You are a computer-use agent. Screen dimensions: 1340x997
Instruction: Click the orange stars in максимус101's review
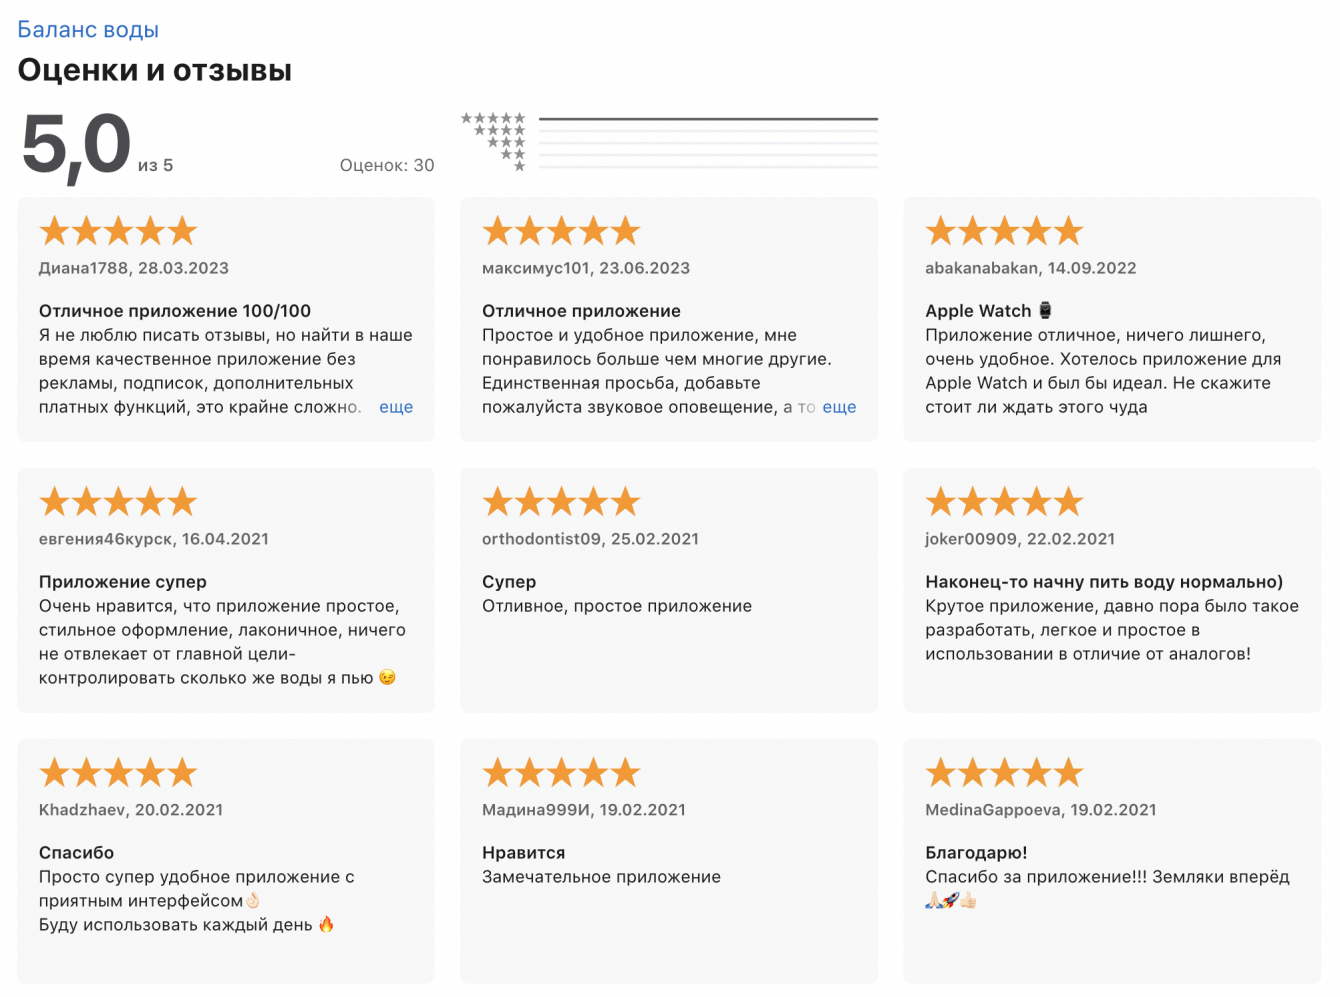[561, 231]
